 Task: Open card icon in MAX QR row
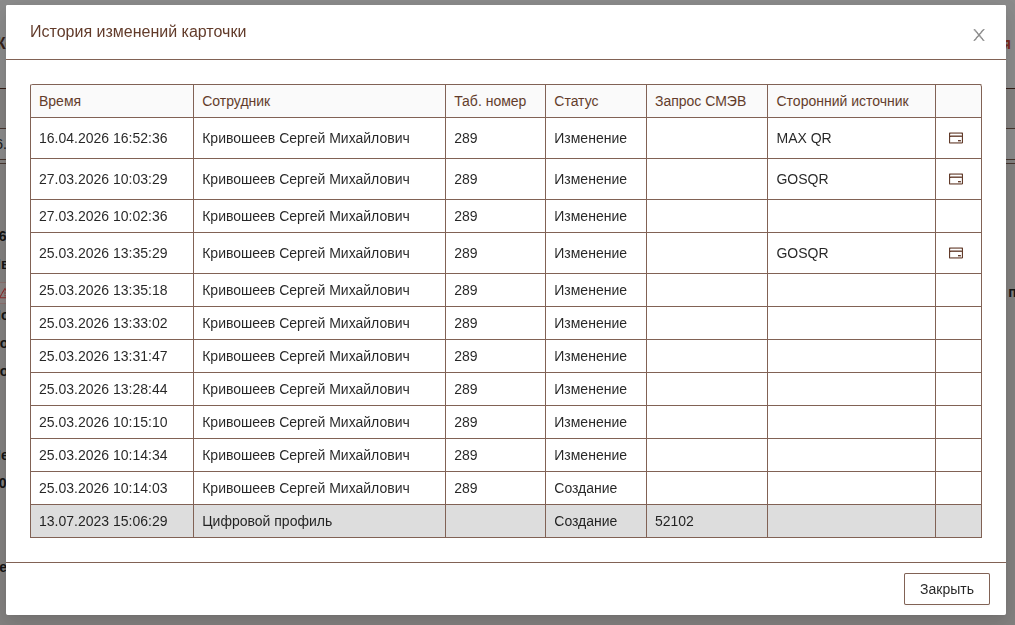(x=956, y=138)
